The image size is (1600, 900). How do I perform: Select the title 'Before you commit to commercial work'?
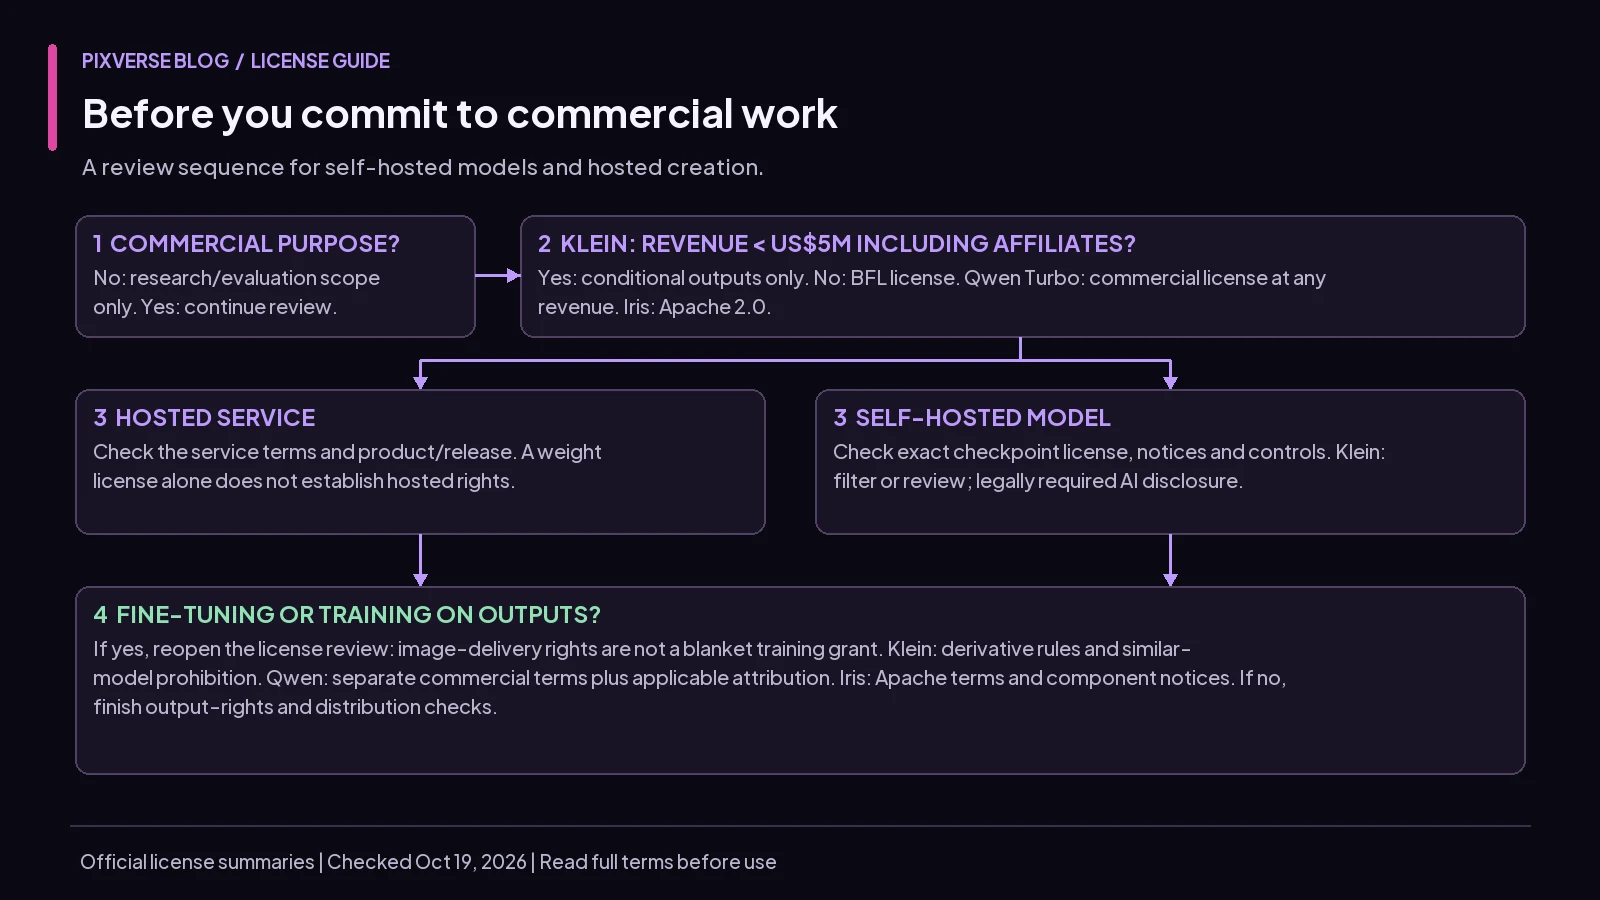pos(460,114)
